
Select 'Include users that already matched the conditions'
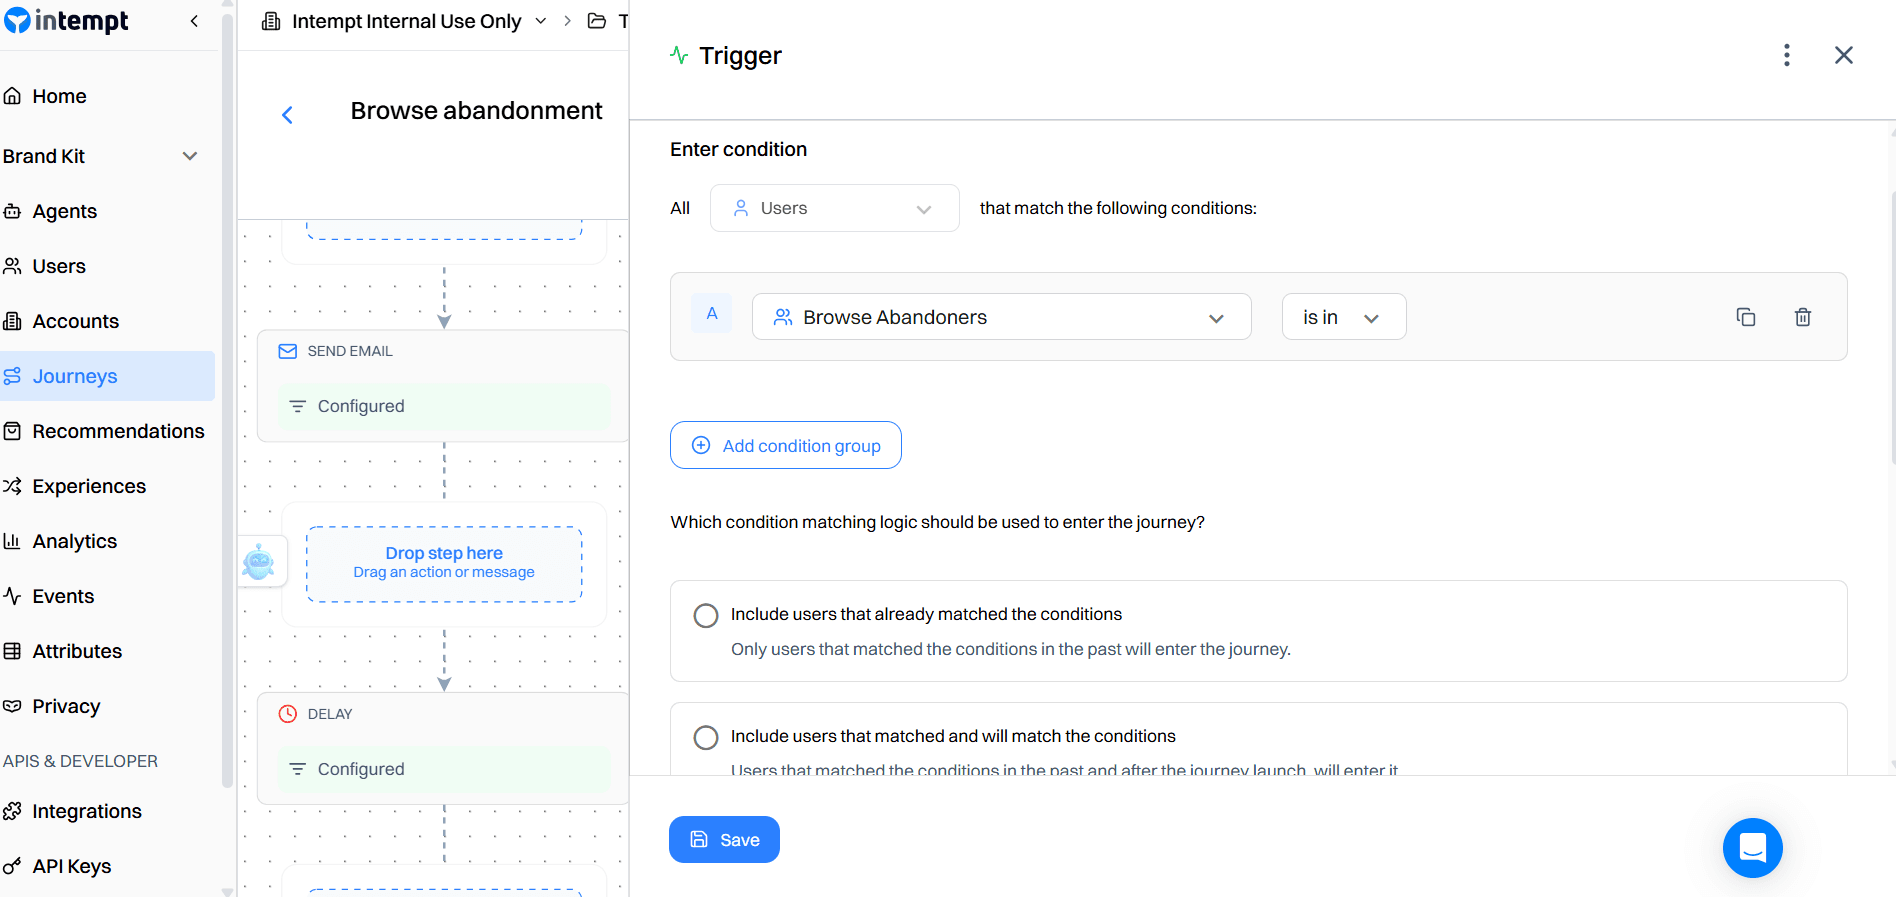[706, 615]
